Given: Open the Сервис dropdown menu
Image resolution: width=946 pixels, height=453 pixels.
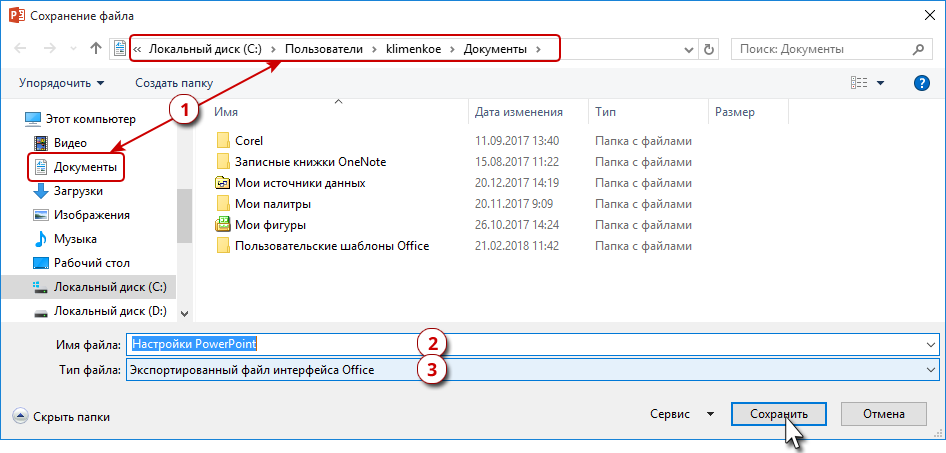Looking at the screenshot, I should (x=681, y=414).
